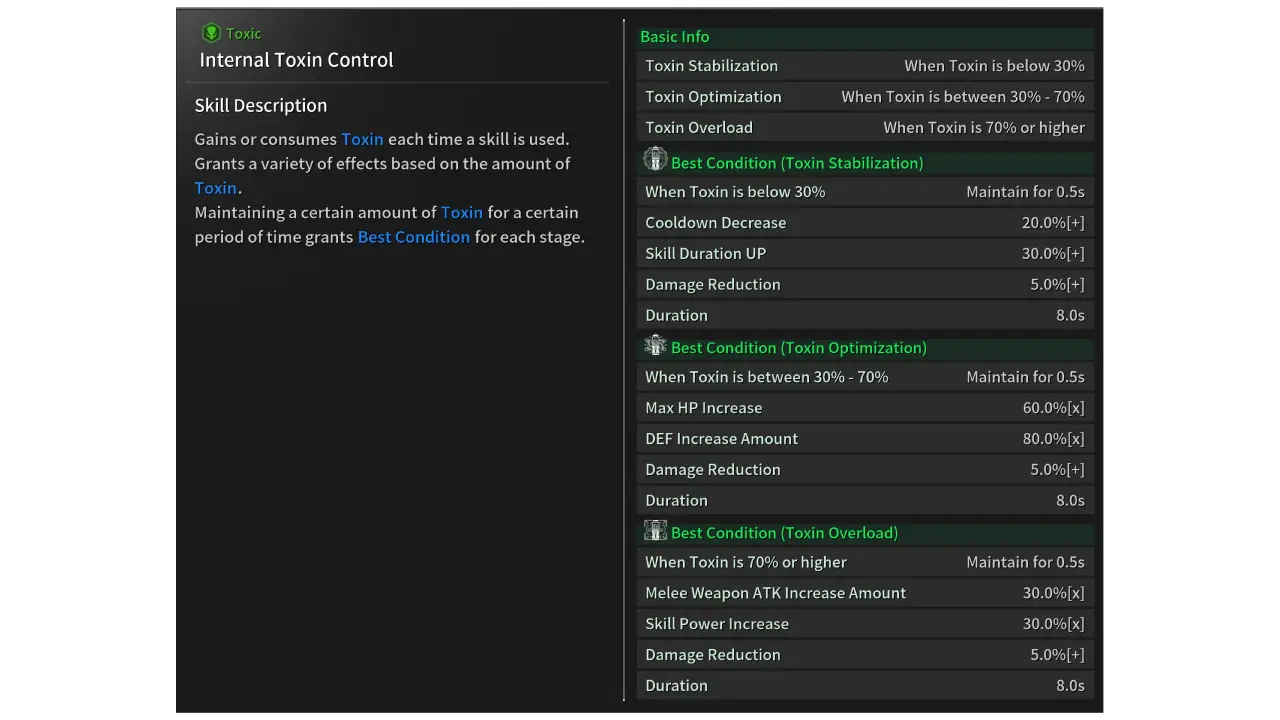The width and height of the screenshot is (1280, 720).
Task: Select the Toxin Stabilization row
Action: pos(865,65)
